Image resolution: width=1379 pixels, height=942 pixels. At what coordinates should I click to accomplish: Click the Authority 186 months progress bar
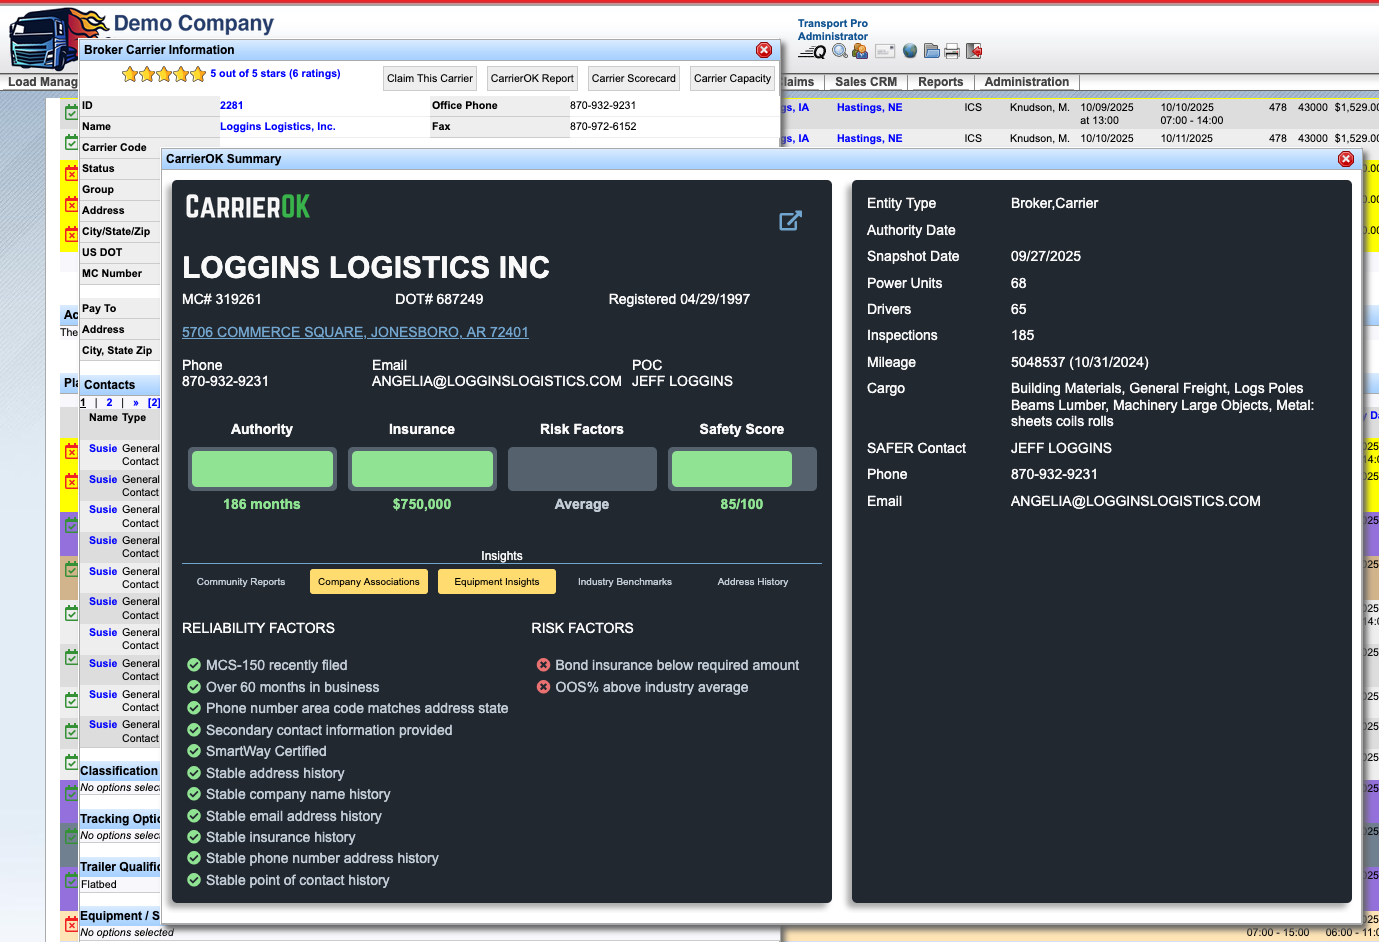(x=262, y=469)
